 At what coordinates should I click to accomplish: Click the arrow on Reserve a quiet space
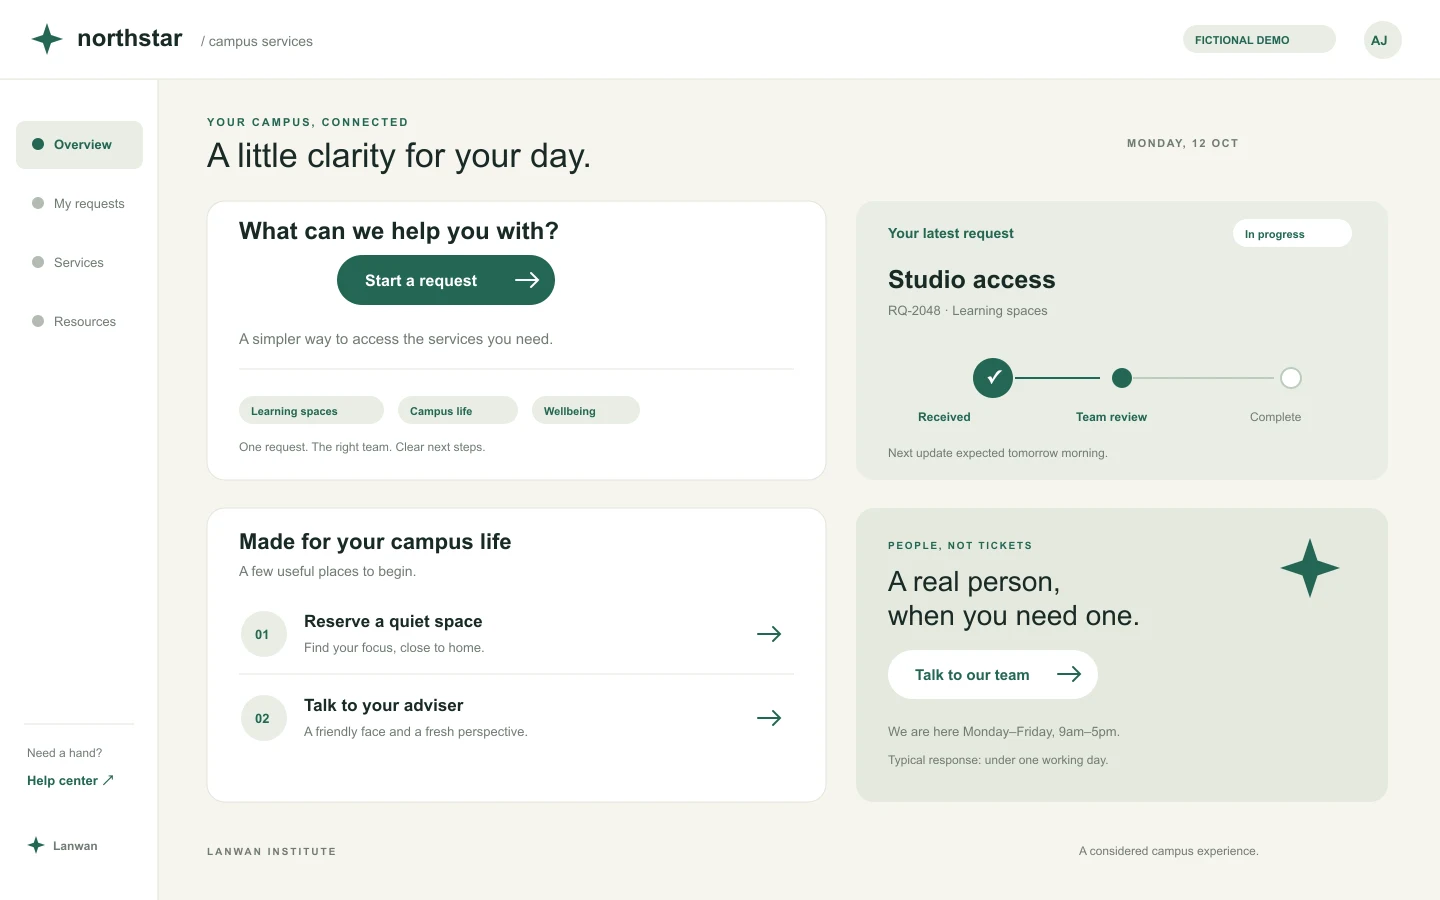(769, 634)
